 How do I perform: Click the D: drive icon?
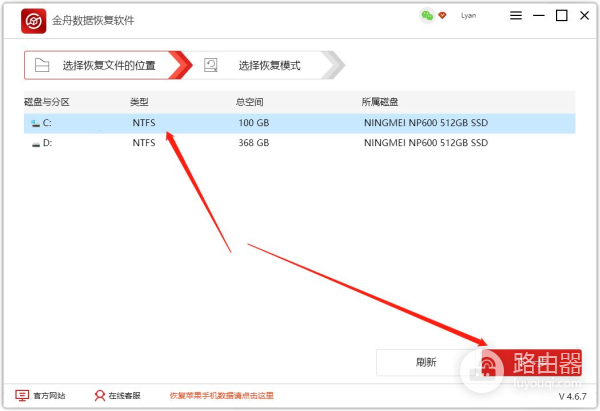[x=36, y=144]
